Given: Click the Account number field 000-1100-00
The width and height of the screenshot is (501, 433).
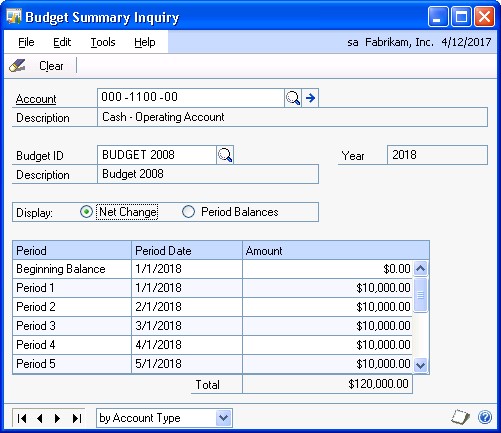Looking at the screenshot, I should click(191, 98).
